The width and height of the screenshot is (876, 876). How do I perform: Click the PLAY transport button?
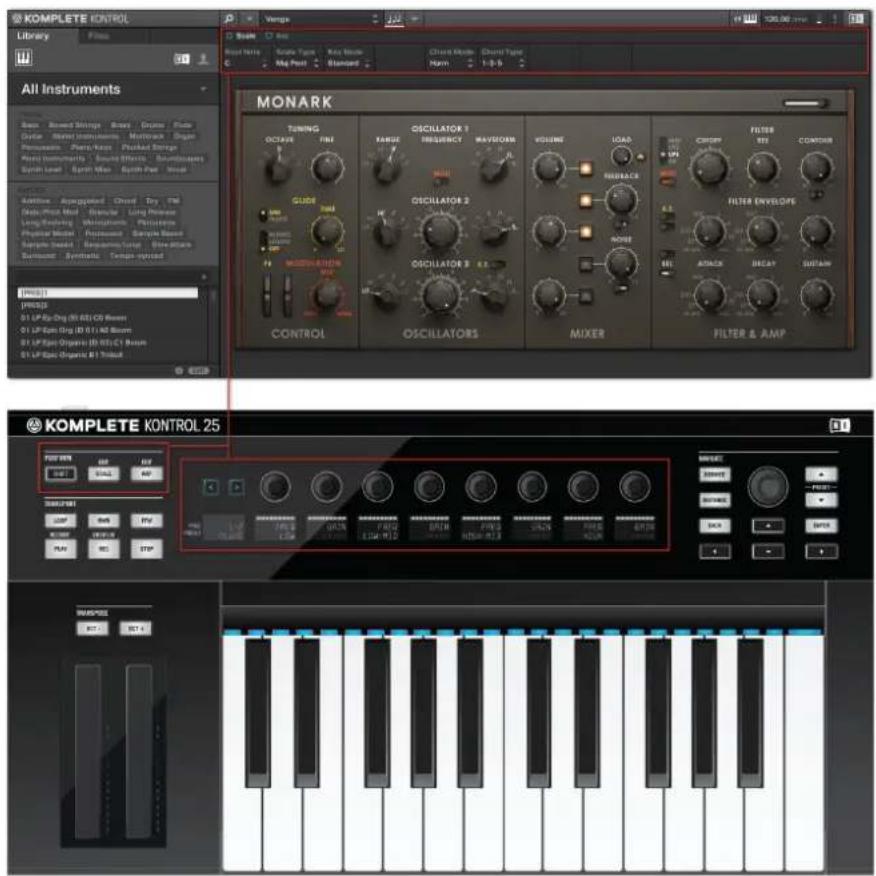(60, 549)
